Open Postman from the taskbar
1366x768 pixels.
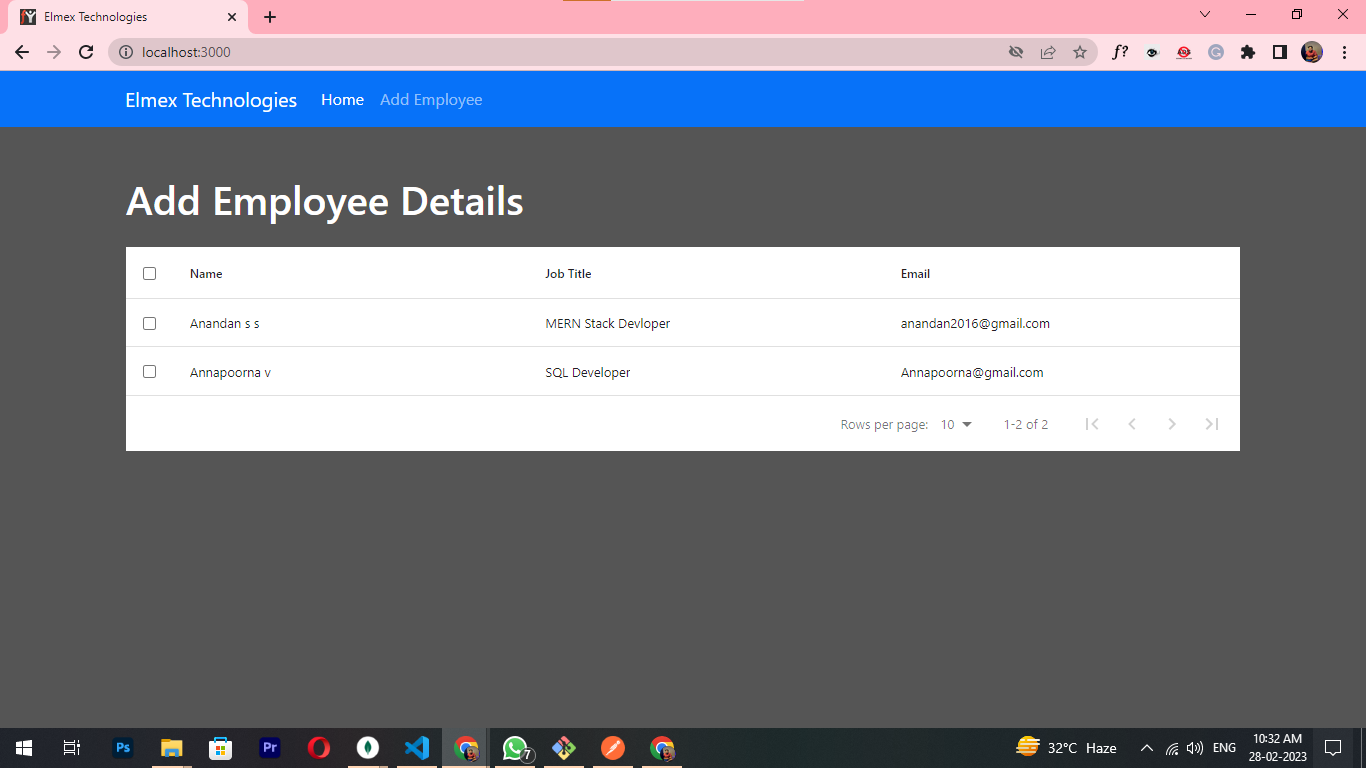pyautogui.click(x=613, y=748)
